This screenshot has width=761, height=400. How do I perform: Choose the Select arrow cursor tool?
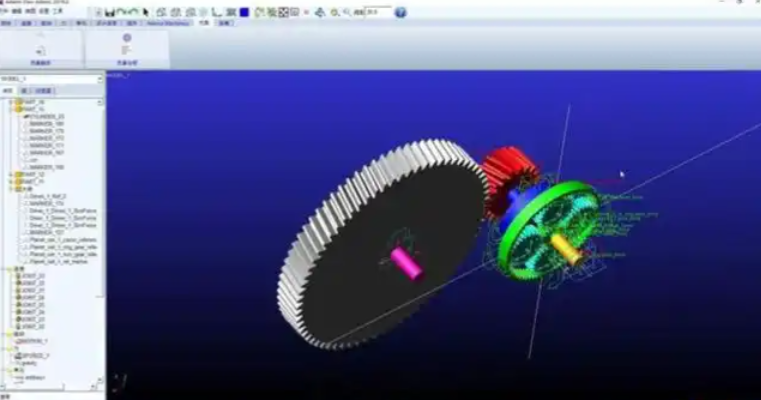coord(146,12)
